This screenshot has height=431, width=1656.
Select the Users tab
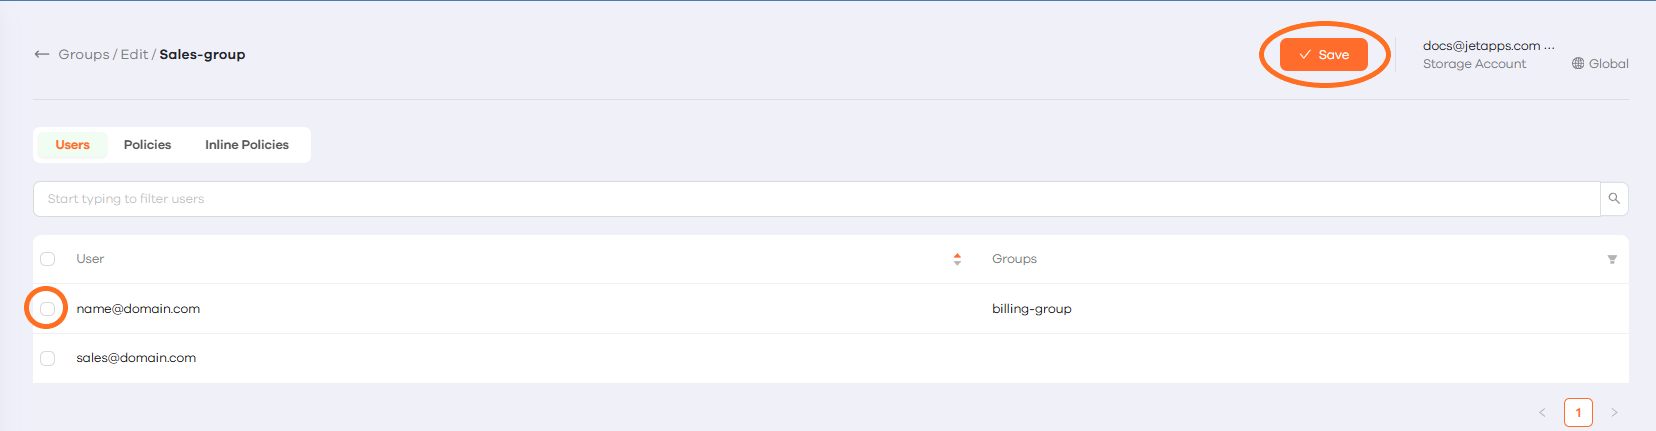pyautogui.click(x=73, y=145)
